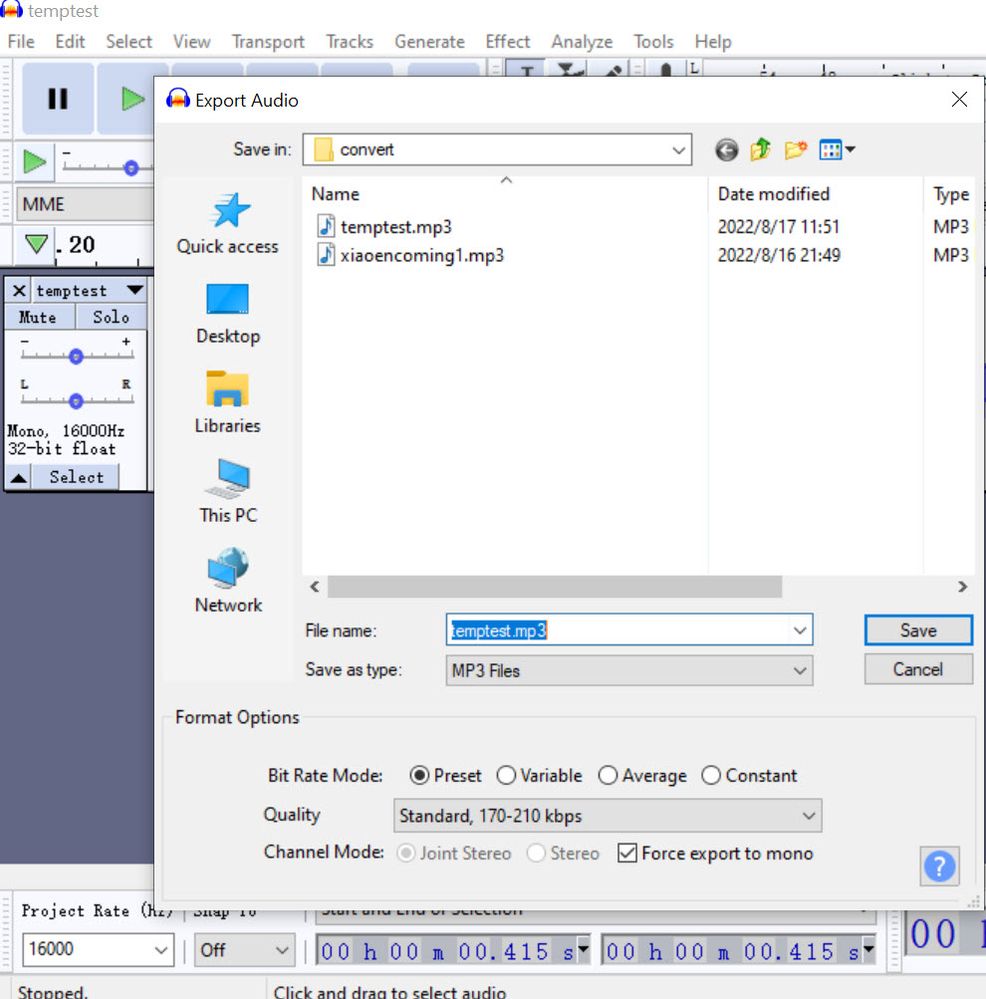This screenshot has width=986, height=999.
Task: Sort files by Name column header
Action: point(506,194)
